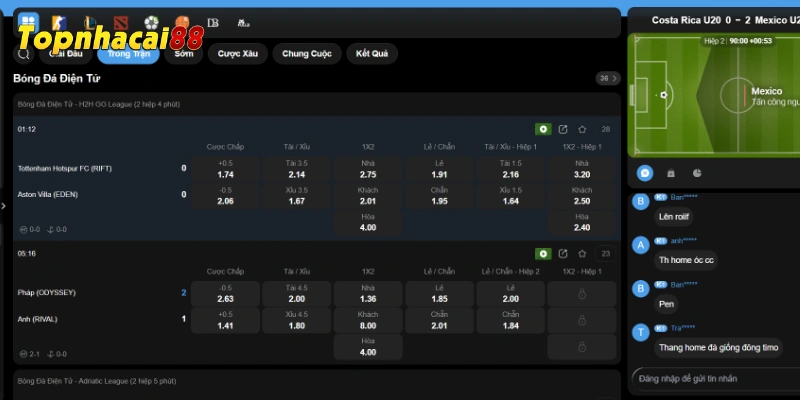The width and height of the screenshot is (800, 400).
Task: Expand the left side panel arrow
Action: [3, 206]
